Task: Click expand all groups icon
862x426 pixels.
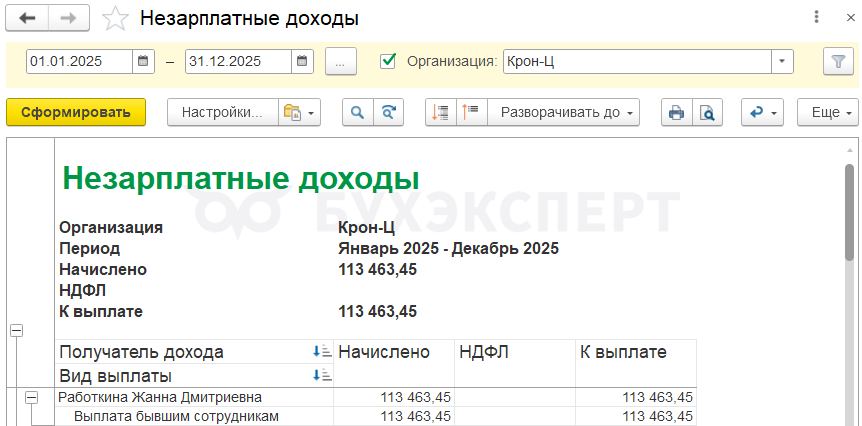Action: (x=471, y=112)
